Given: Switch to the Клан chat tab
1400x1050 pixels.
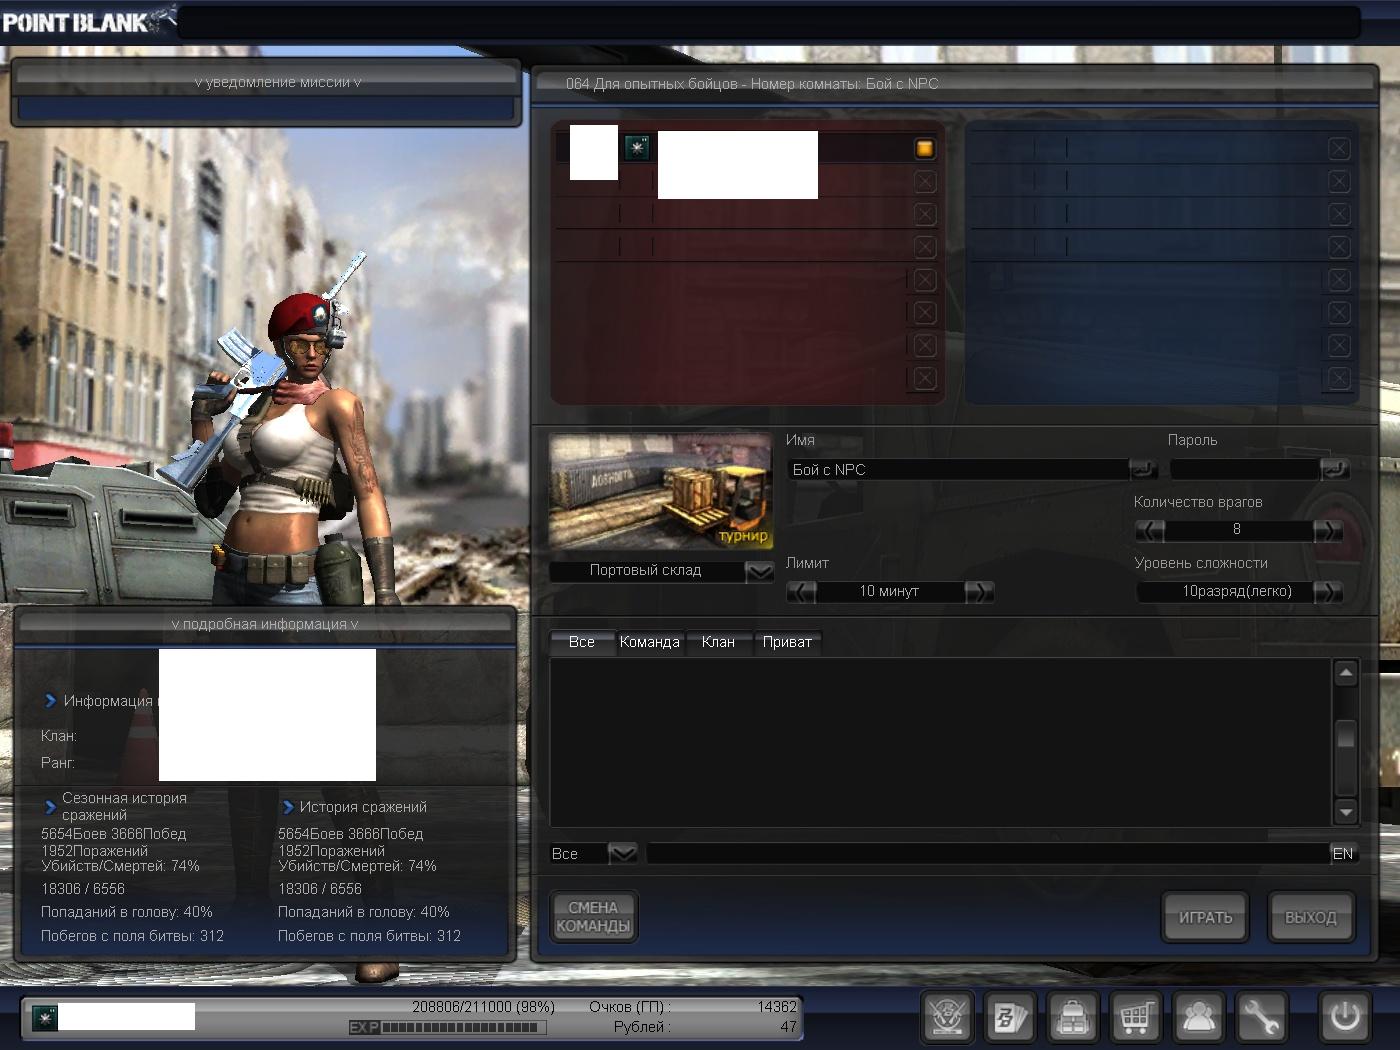Looking at the screenshot, I should point(718,642).
